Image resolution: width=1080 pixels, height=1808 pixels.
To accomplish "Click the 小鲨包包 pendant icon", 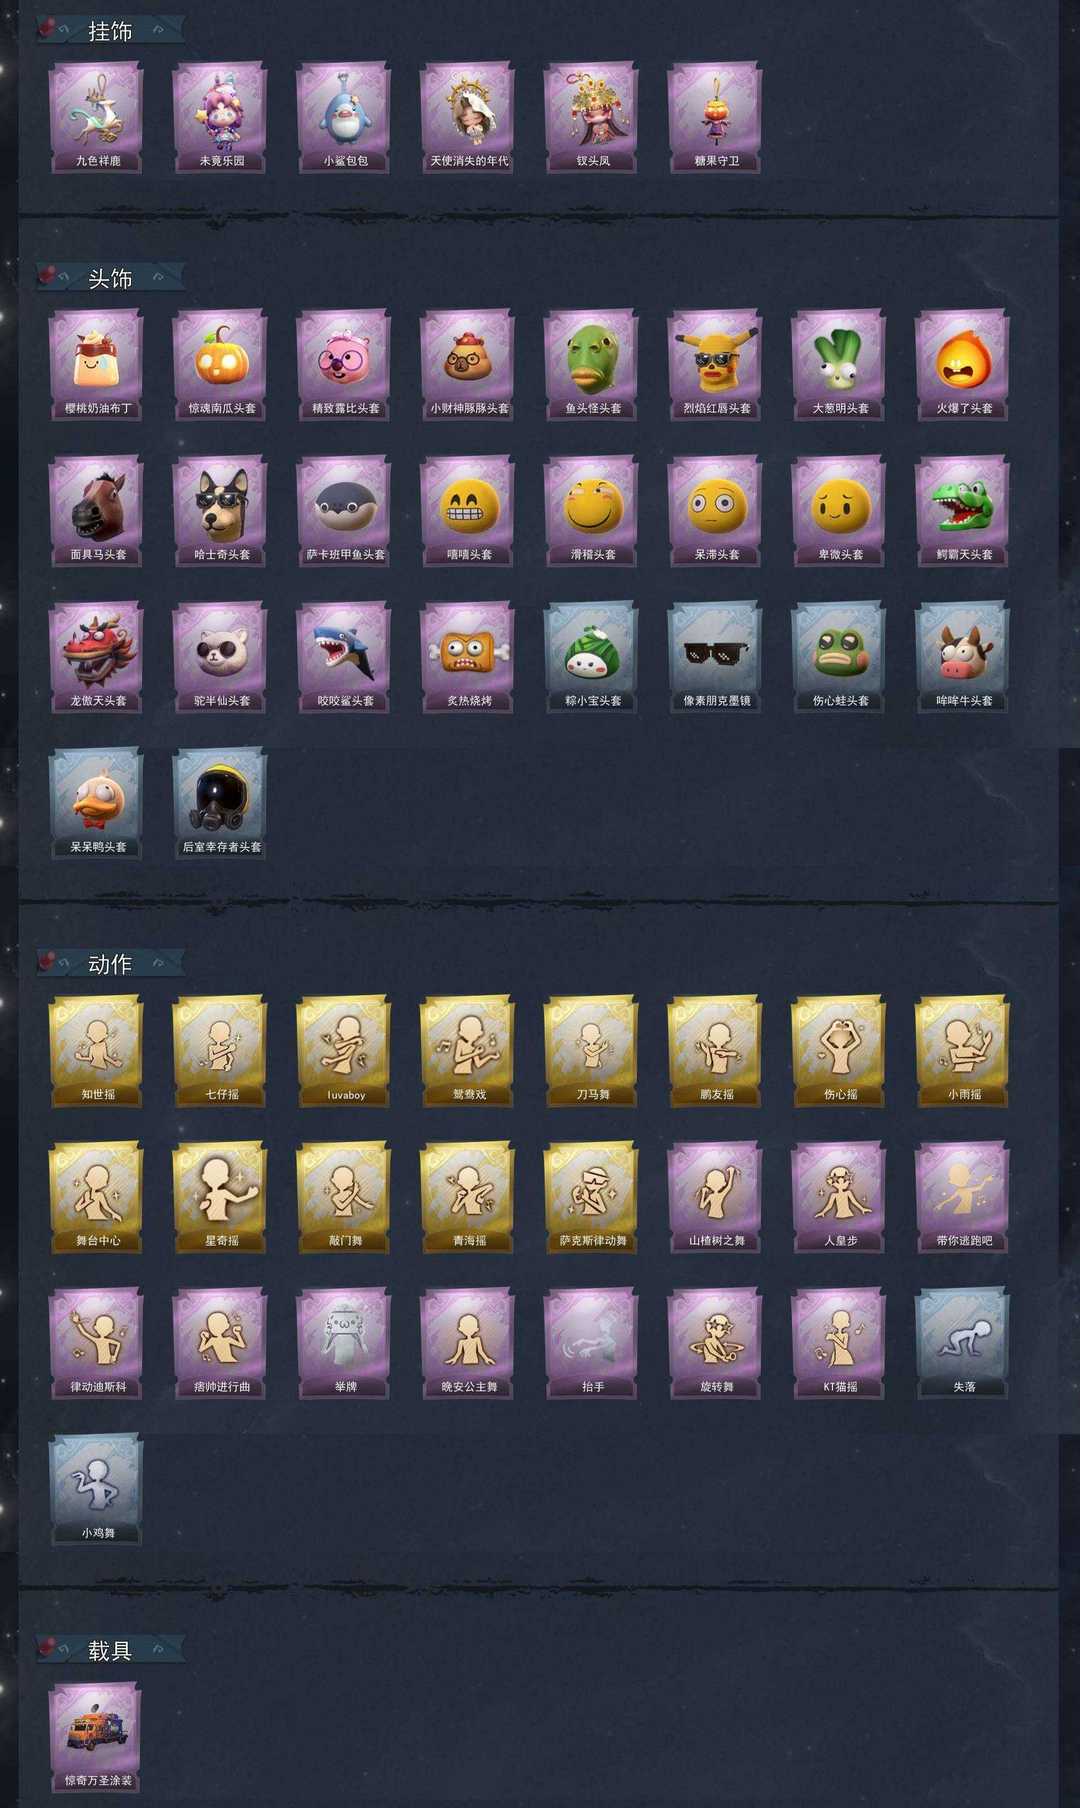I will pos(344,117).
